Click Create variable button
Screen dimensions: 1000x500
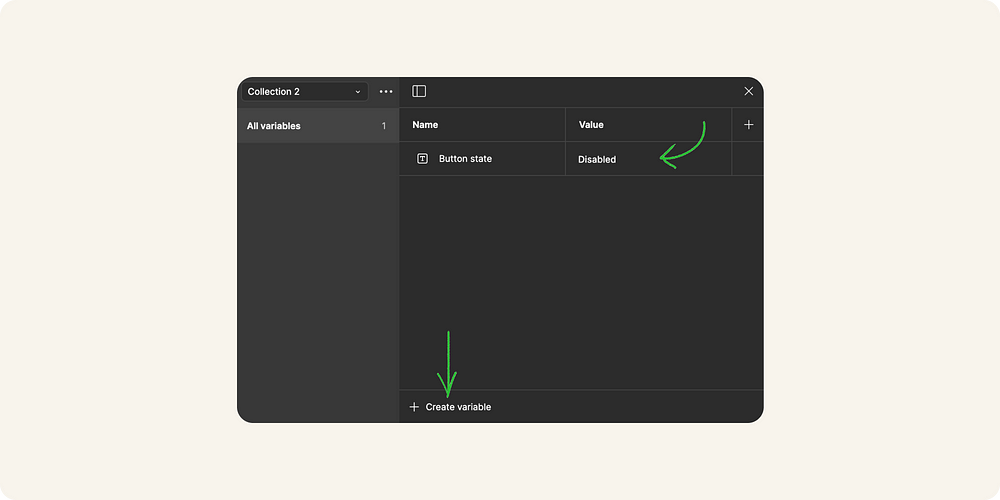click(450, 407)
